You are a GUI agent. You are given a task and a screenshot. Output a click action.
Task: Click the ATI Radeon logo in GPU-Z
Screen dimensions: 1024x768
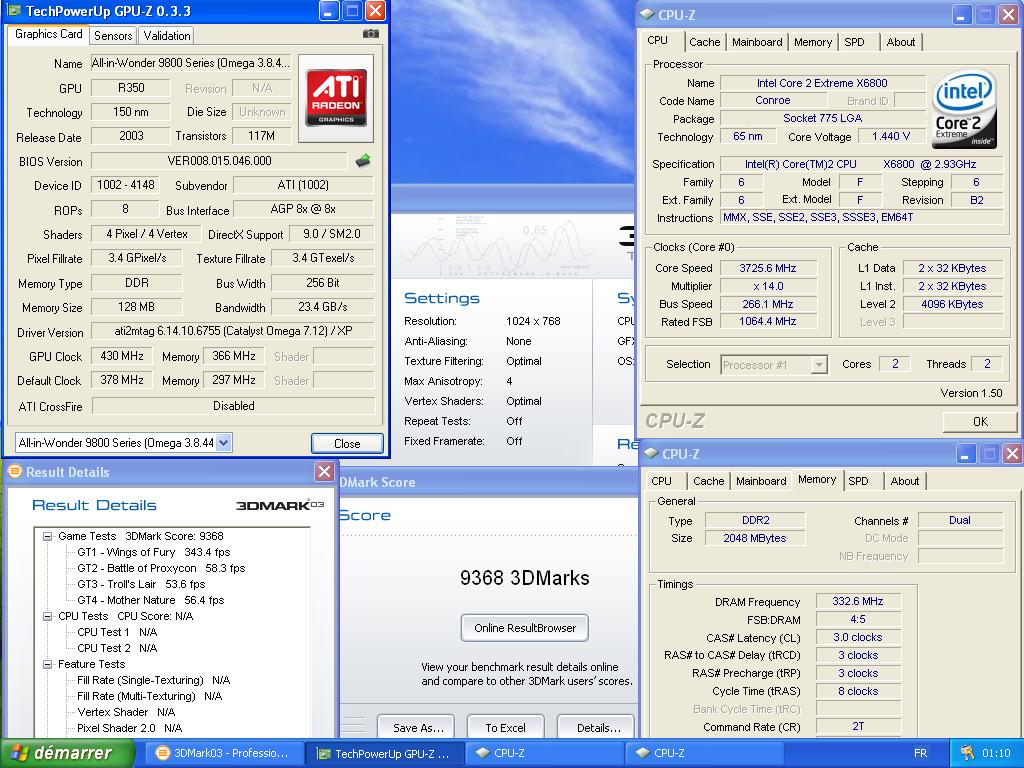tap(336, 99)
